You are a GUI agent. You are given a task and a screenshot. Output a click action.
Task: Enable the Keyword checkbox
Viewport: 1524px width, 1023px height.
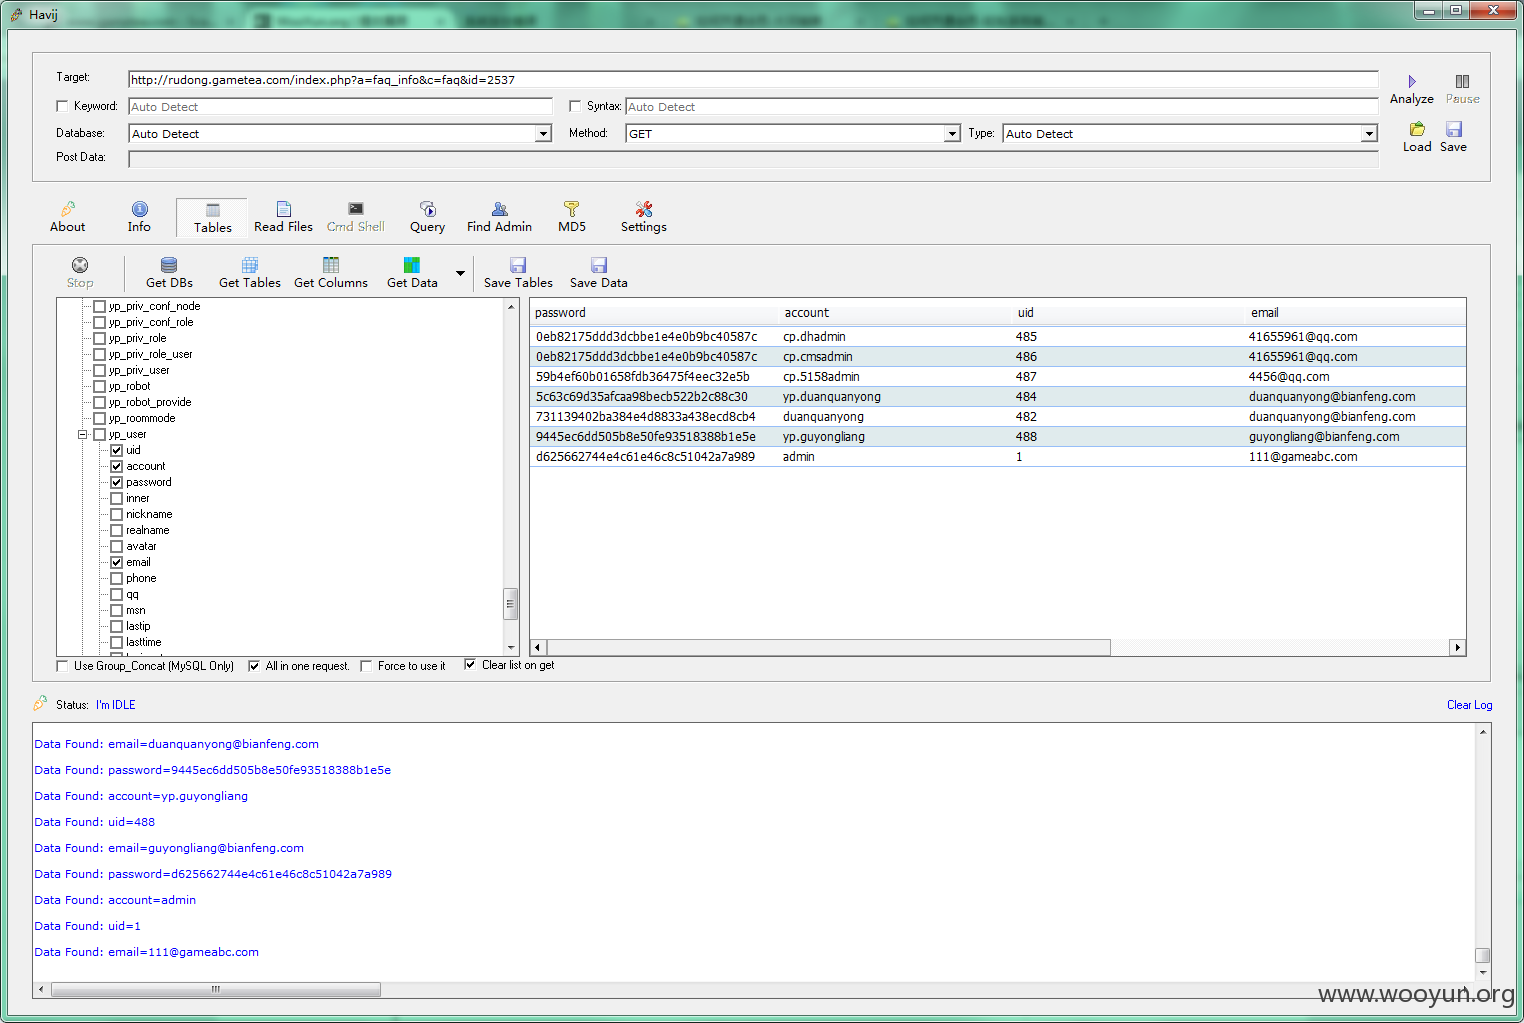(62, 106)
